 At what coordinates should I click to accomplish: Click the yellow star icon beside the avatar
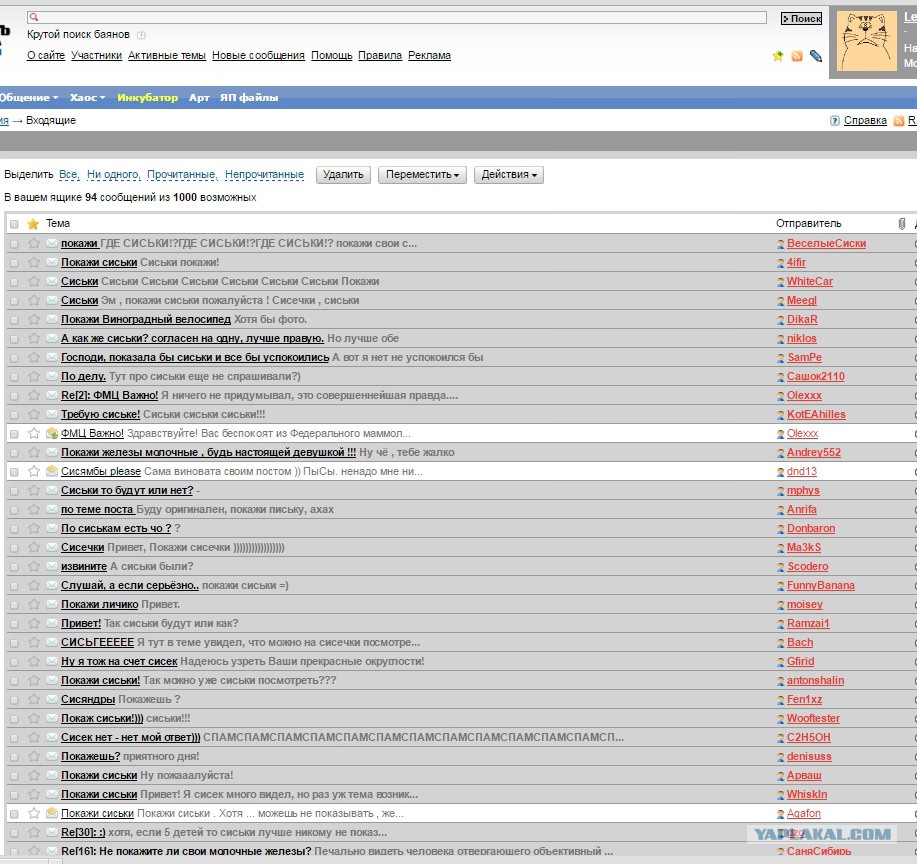coord(778,56)
